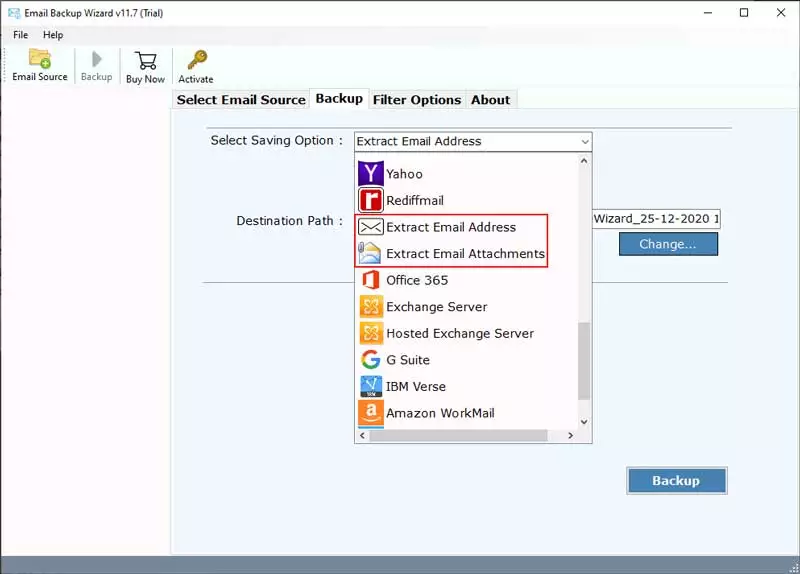This screenshot has height=574, width=800.
Task: Click the horizontal scrollbar thumb in list
Action: [458, 435]
